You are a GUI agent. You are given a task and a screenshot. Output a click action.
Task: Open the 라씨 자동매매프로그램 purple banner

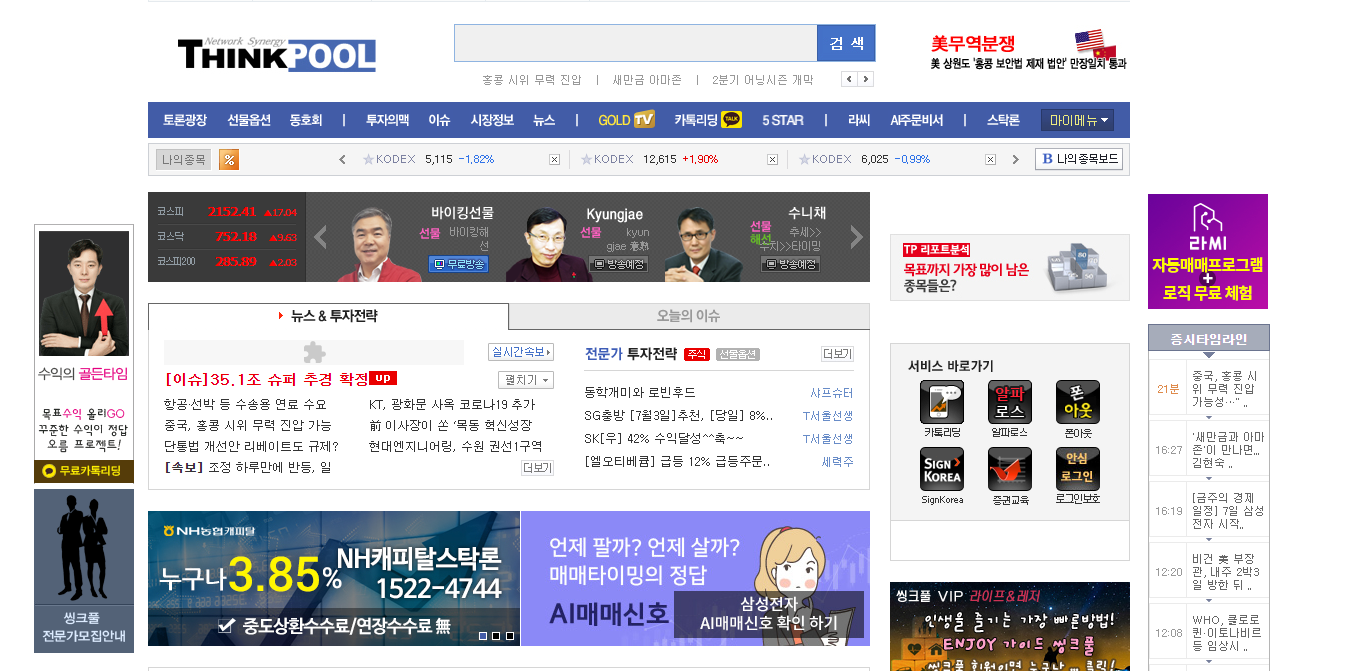[1208, 251]
